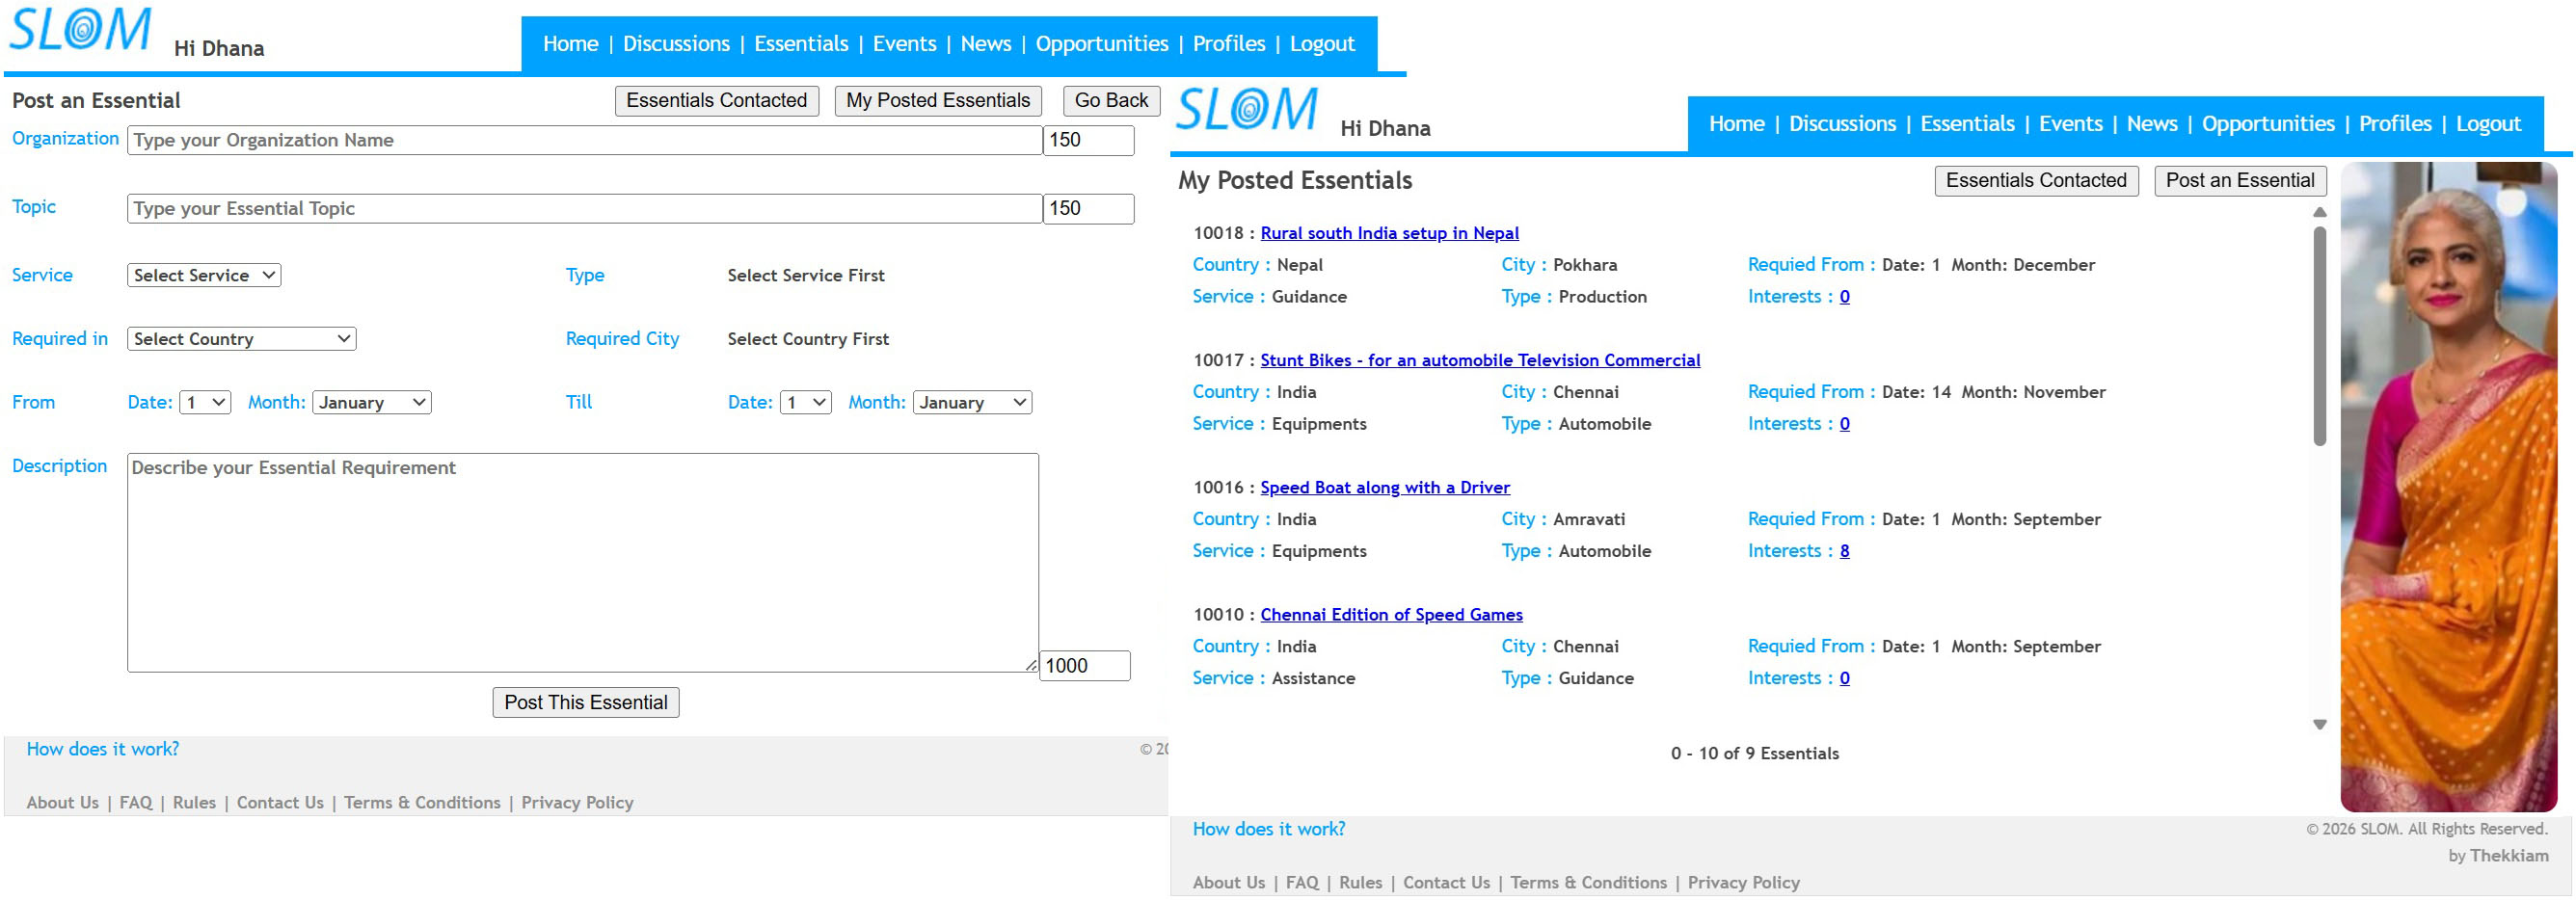Open the From Date dropdown
Viewport: 2576px width, 900px height.
point(205,402)
